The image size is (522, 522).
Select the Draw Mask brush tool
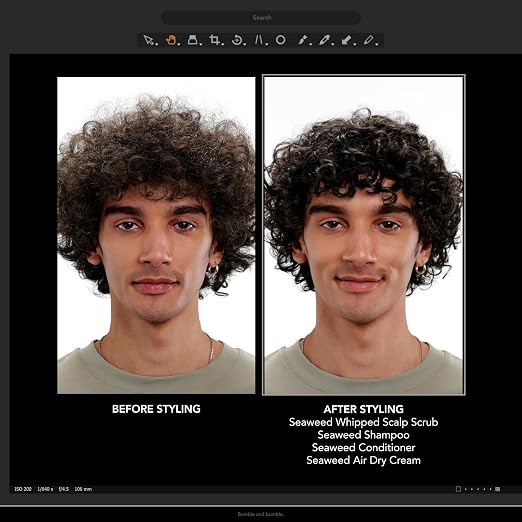(x=302, y=40)
